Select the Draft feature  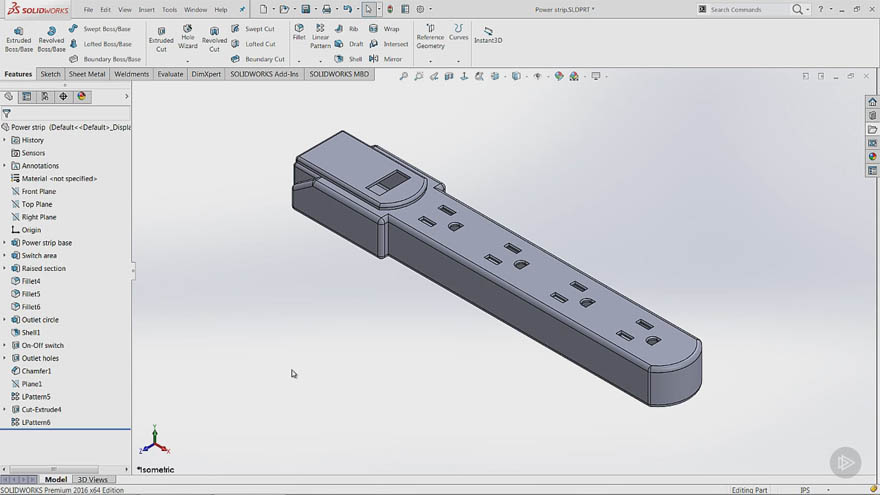point(349,44)
